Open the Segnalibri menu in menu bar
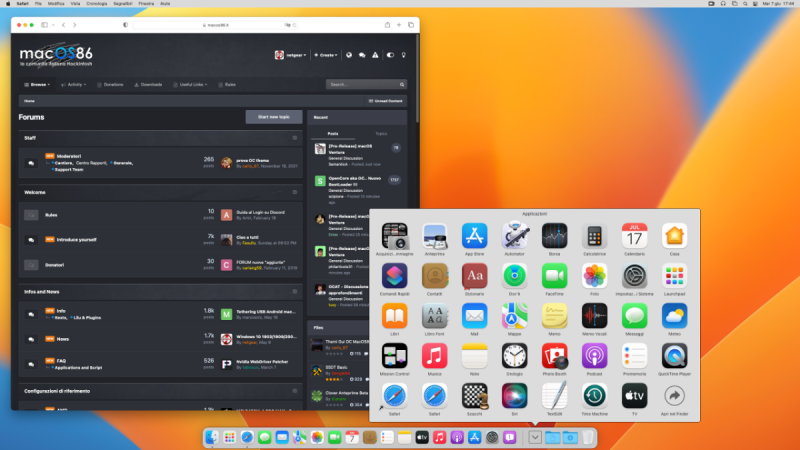Image resolution: width=800 pixels, height=450 pixels. 122,4
